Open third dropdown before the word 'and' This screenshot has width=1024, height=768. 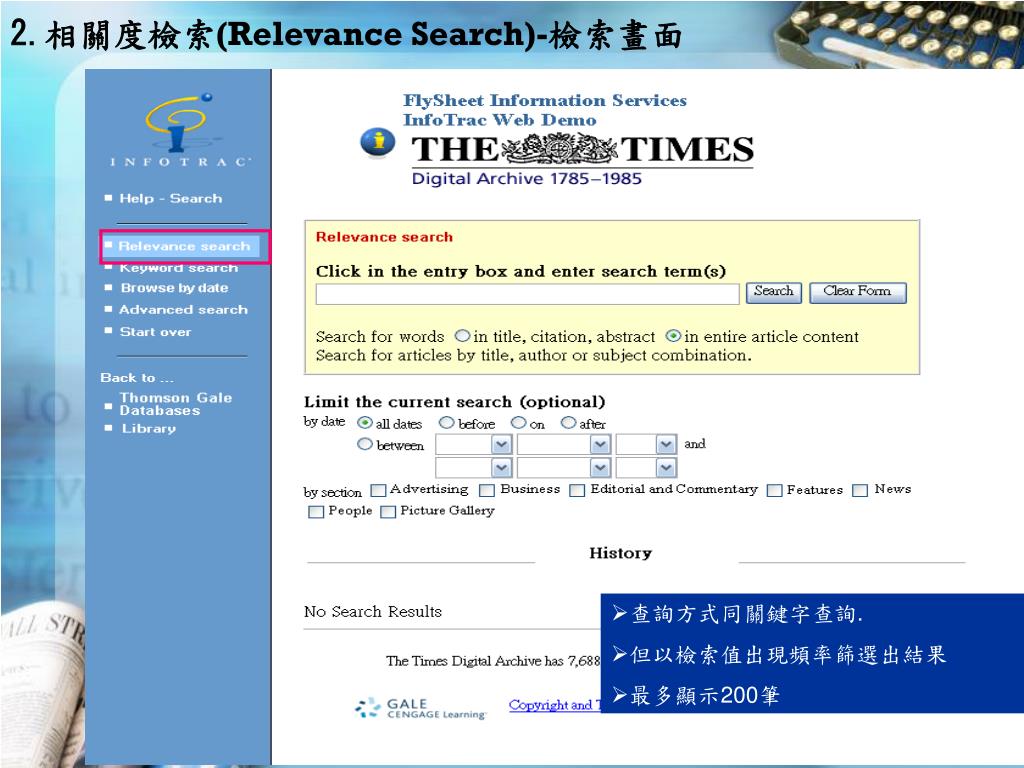click(647, 445)
